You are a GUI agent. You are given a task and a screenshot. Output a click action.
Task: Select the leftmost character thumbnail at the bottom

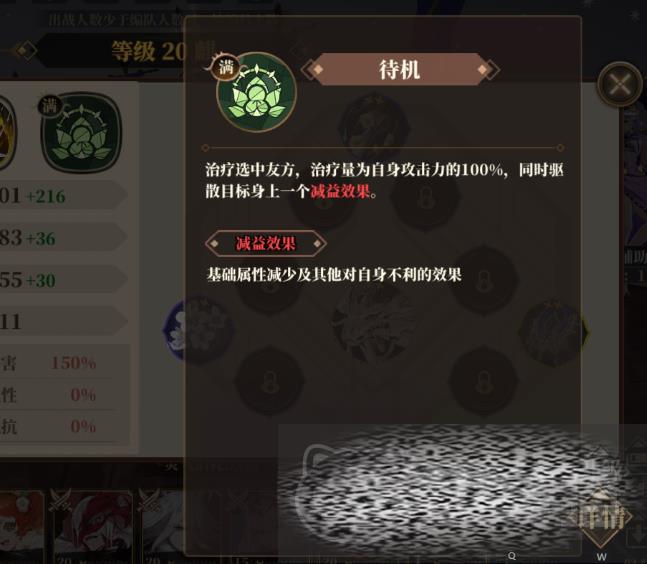pos(21,526)
